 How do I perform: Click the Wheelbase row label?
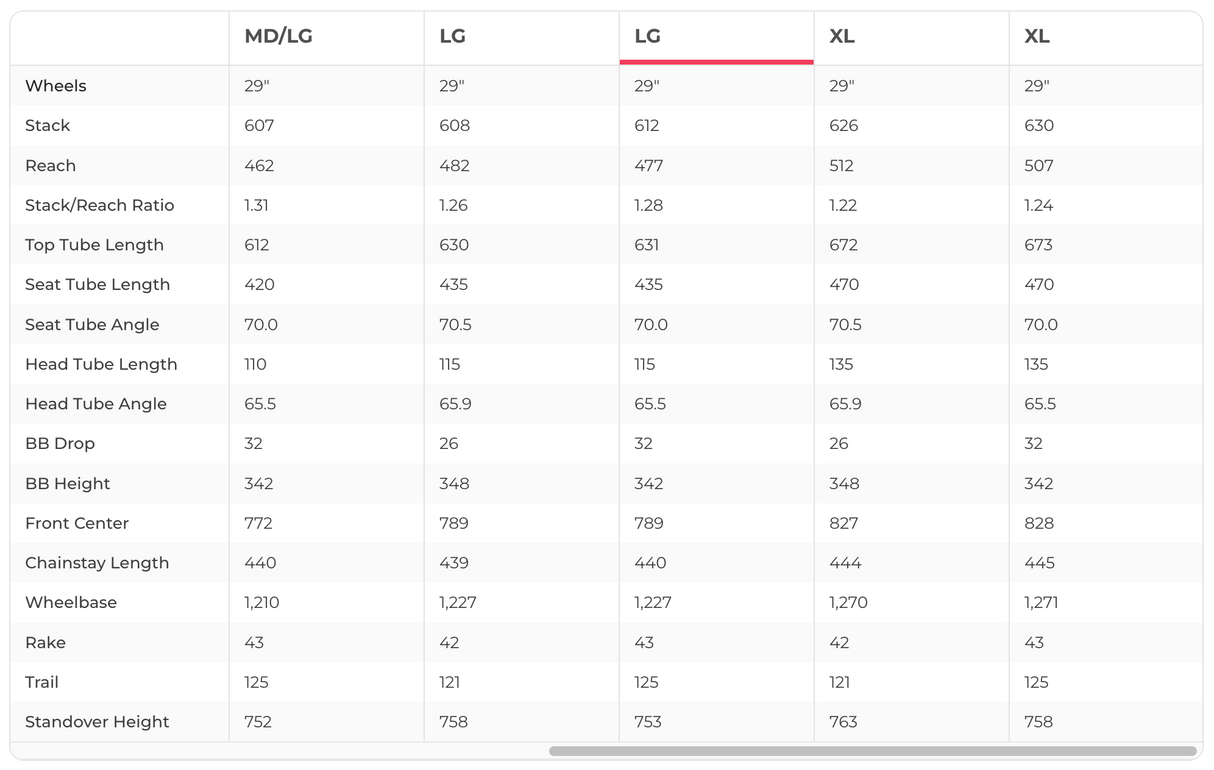[71, 603]
